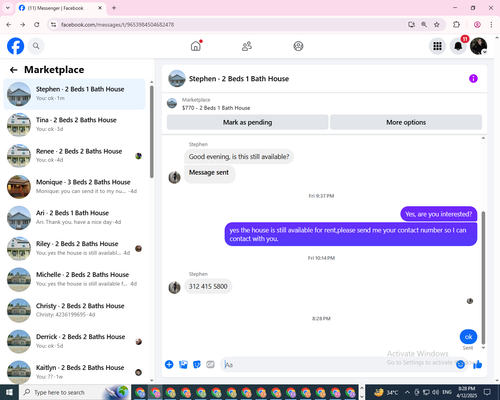Open the Windows Start menu

[x=9, y=392]
